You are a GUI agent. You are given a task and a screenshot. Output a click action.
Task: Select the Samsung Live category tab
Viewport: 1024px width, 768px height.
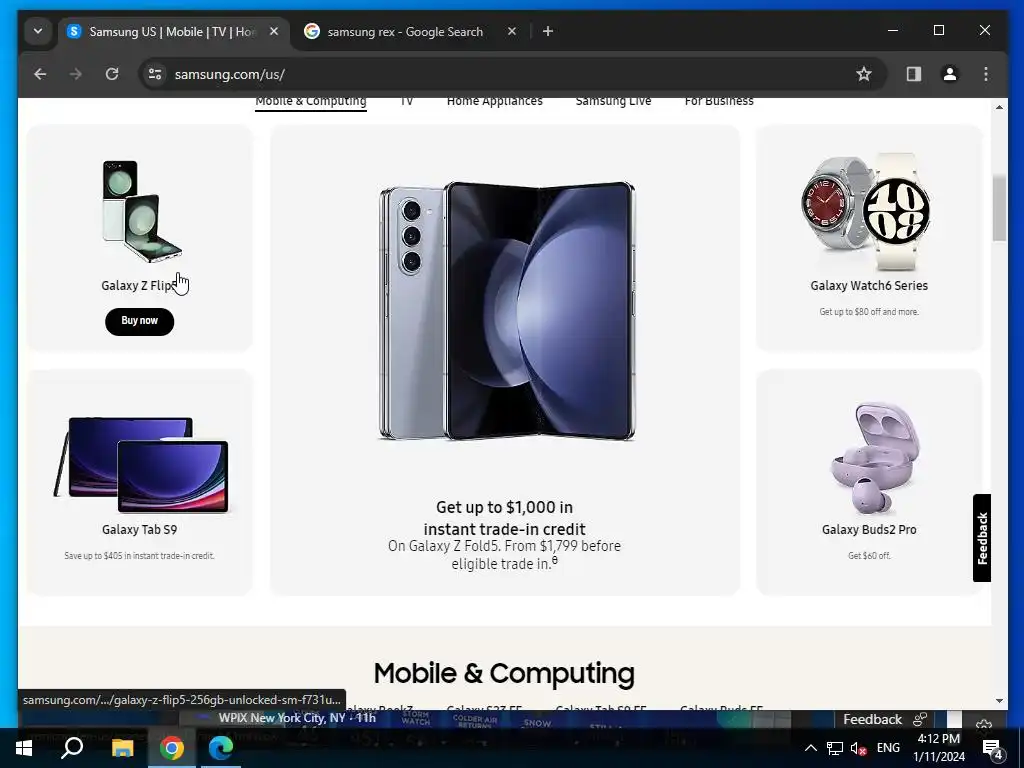613,102
